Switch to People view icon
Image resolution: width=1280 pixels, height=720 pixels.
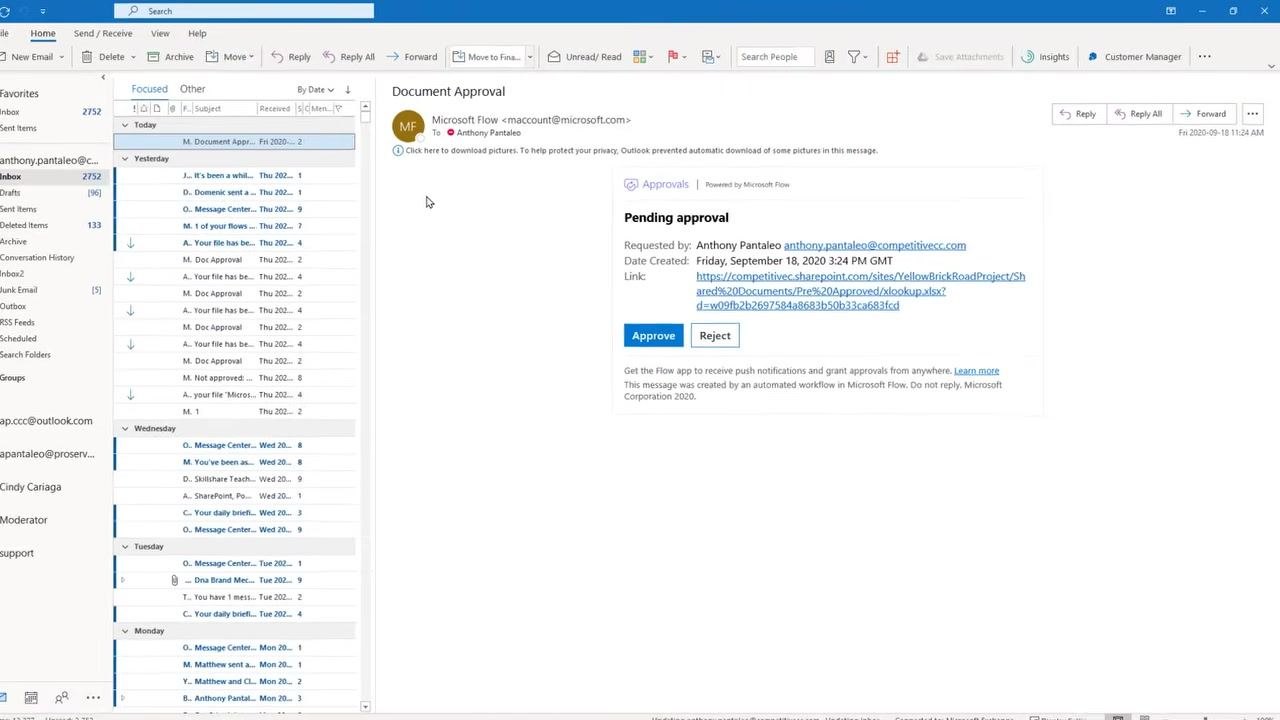62,698
